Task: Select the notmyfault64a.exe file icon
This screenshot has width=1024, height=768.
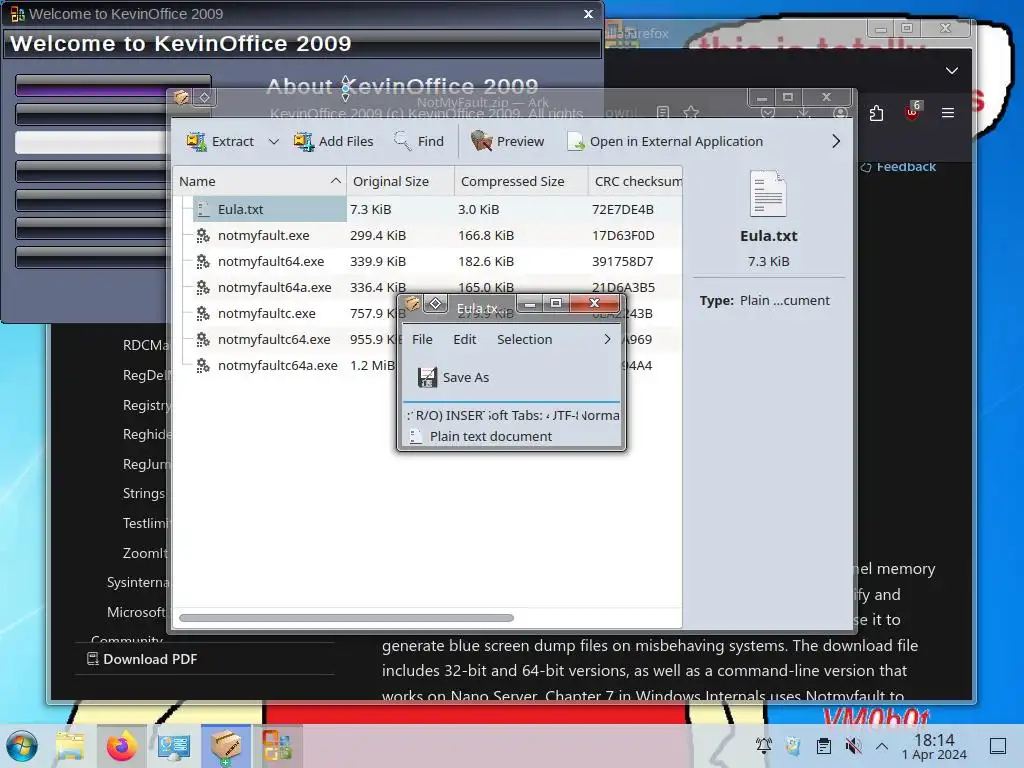Action: coord(203,288)
